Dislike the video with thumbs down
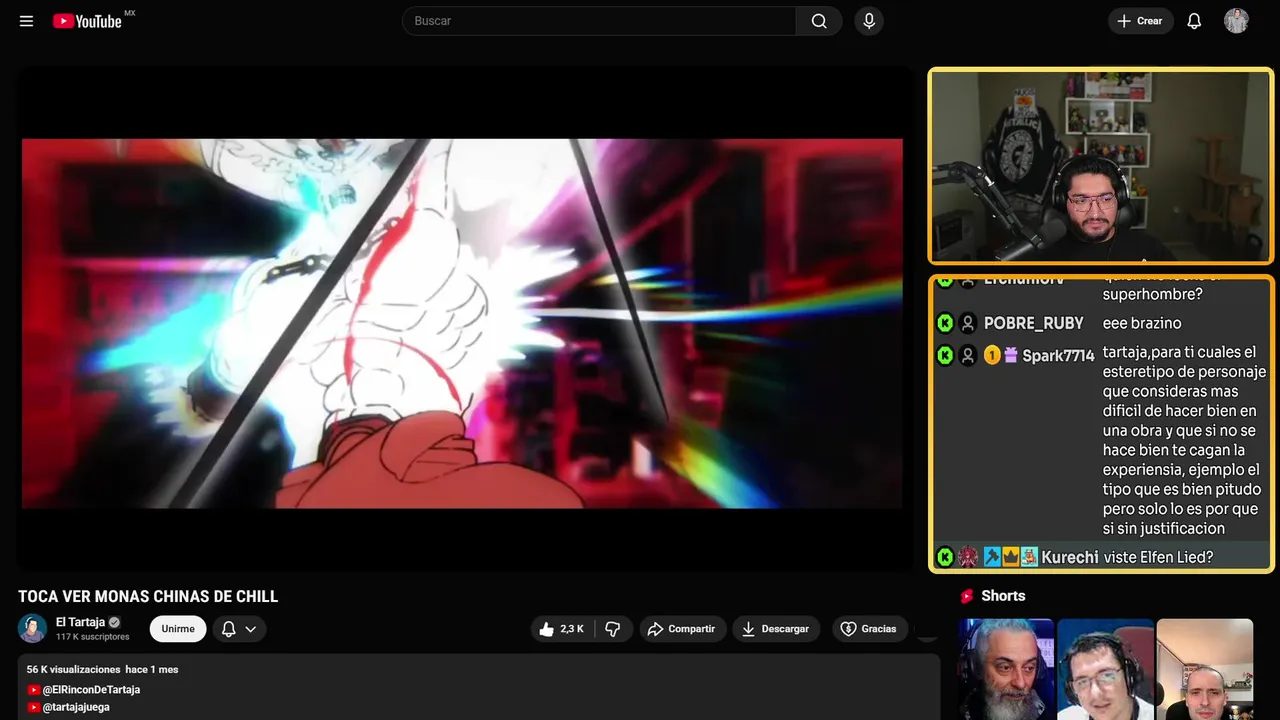 pos(613,629)
